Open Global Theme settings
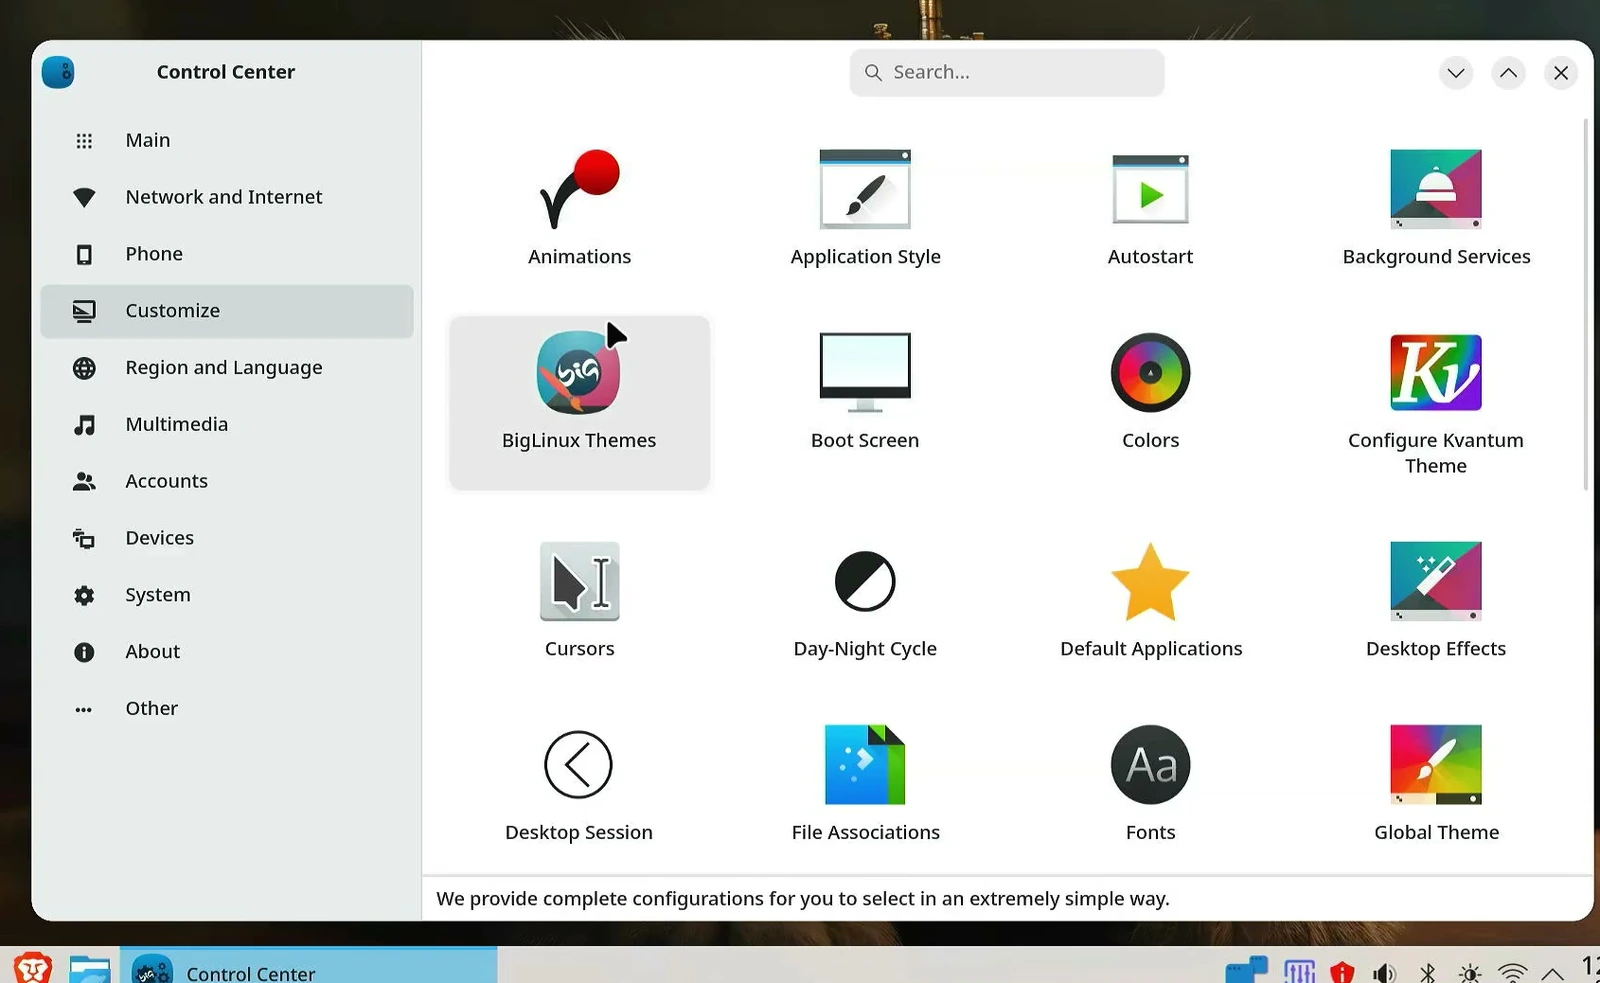1600x983 pixels. click(1436, 784)
